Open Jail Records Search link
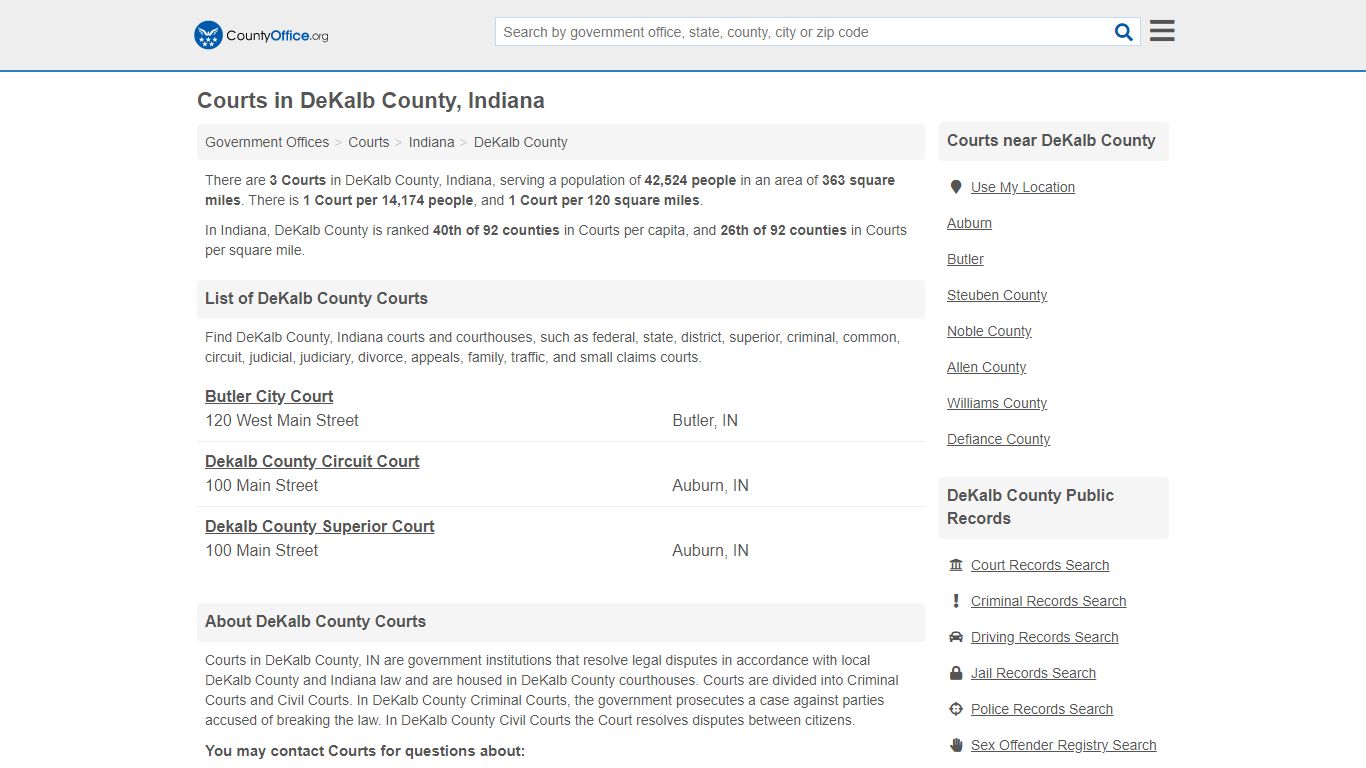Screen dimensions: 1366x768 point(1033,673)
